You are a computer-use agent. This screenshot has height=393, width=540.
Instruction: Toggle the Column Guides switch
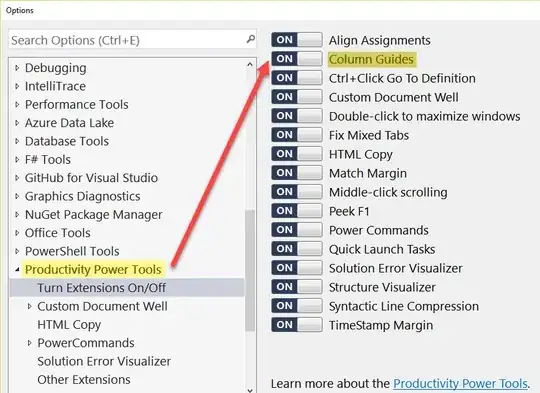297,59
